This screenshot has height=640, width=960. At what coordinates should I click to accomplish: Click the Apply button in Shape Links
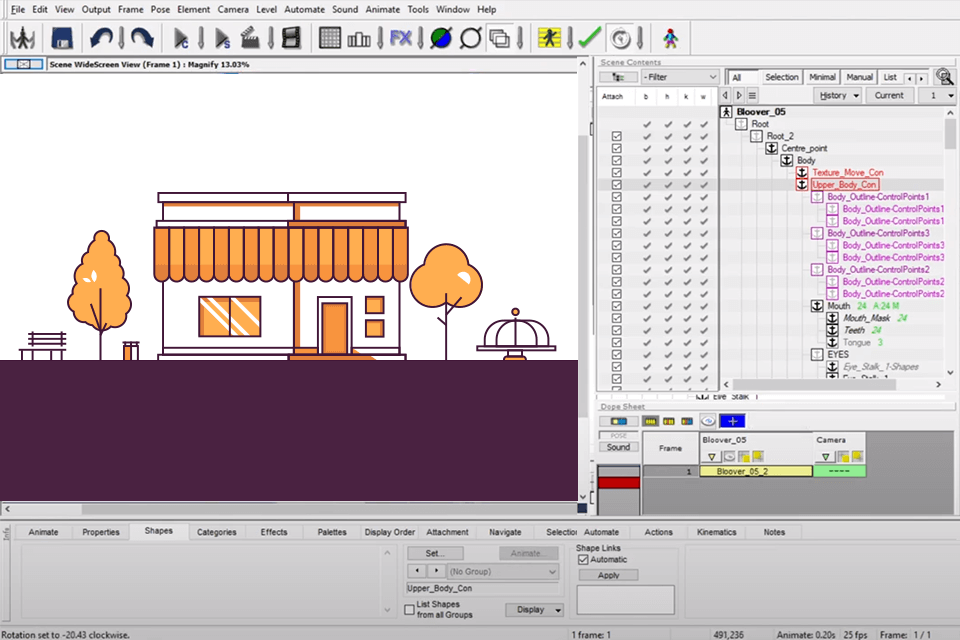tap(608, 574)
